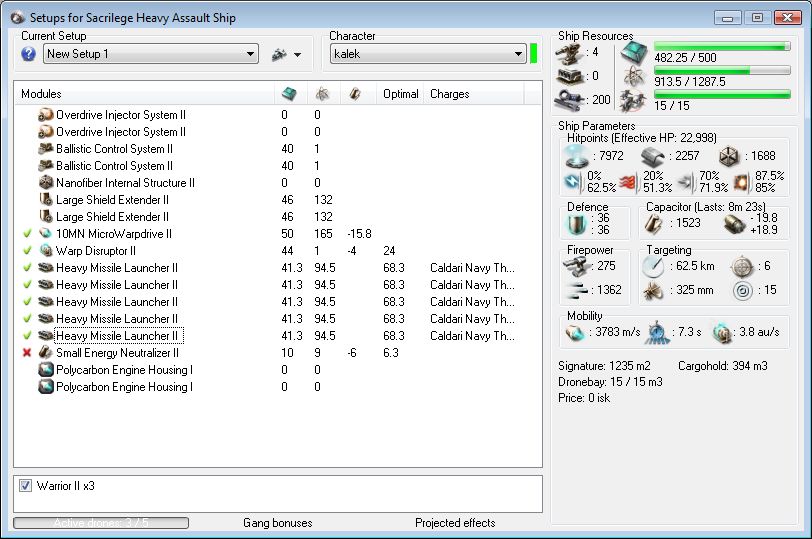Click the capacitor column header icon
Image resolution: width=812 pixels, height=539 pixels.
[x=354, y=94]
